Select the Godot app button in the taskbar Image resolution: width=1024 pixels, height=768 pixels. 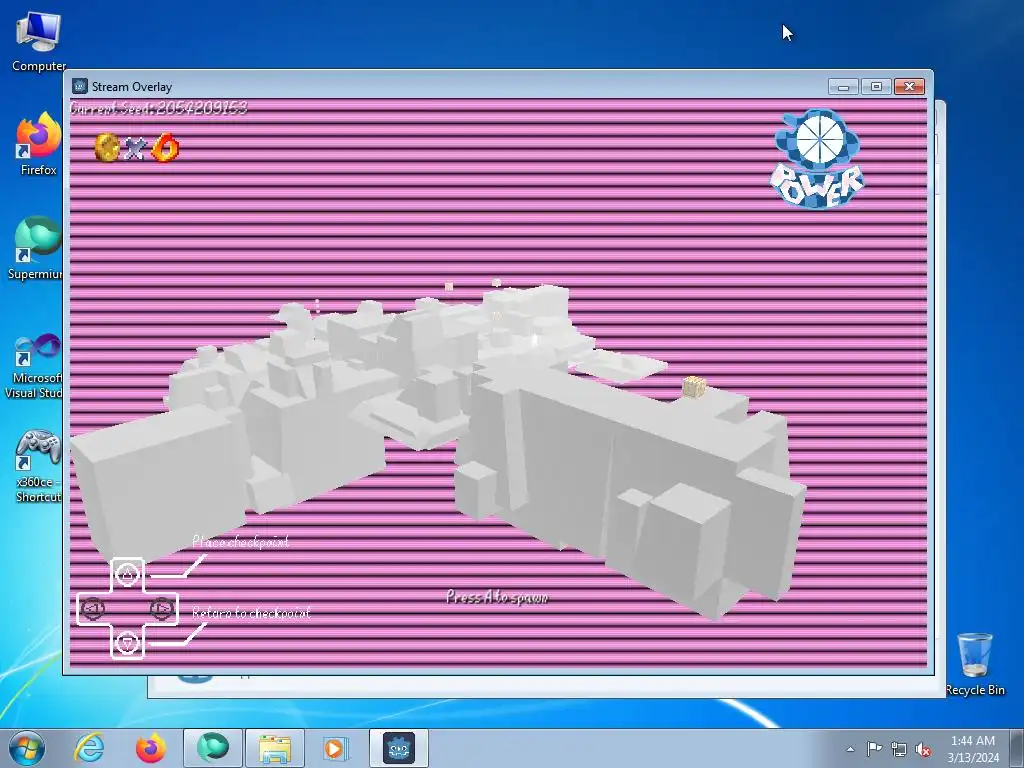tap(398, 748)
